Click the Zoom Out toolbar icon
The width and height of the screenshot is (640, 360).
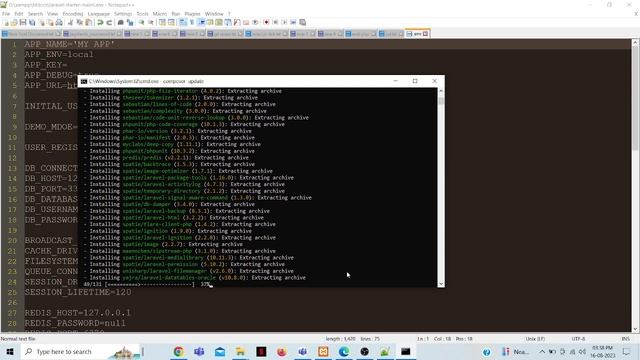click(x=151, y=22)
